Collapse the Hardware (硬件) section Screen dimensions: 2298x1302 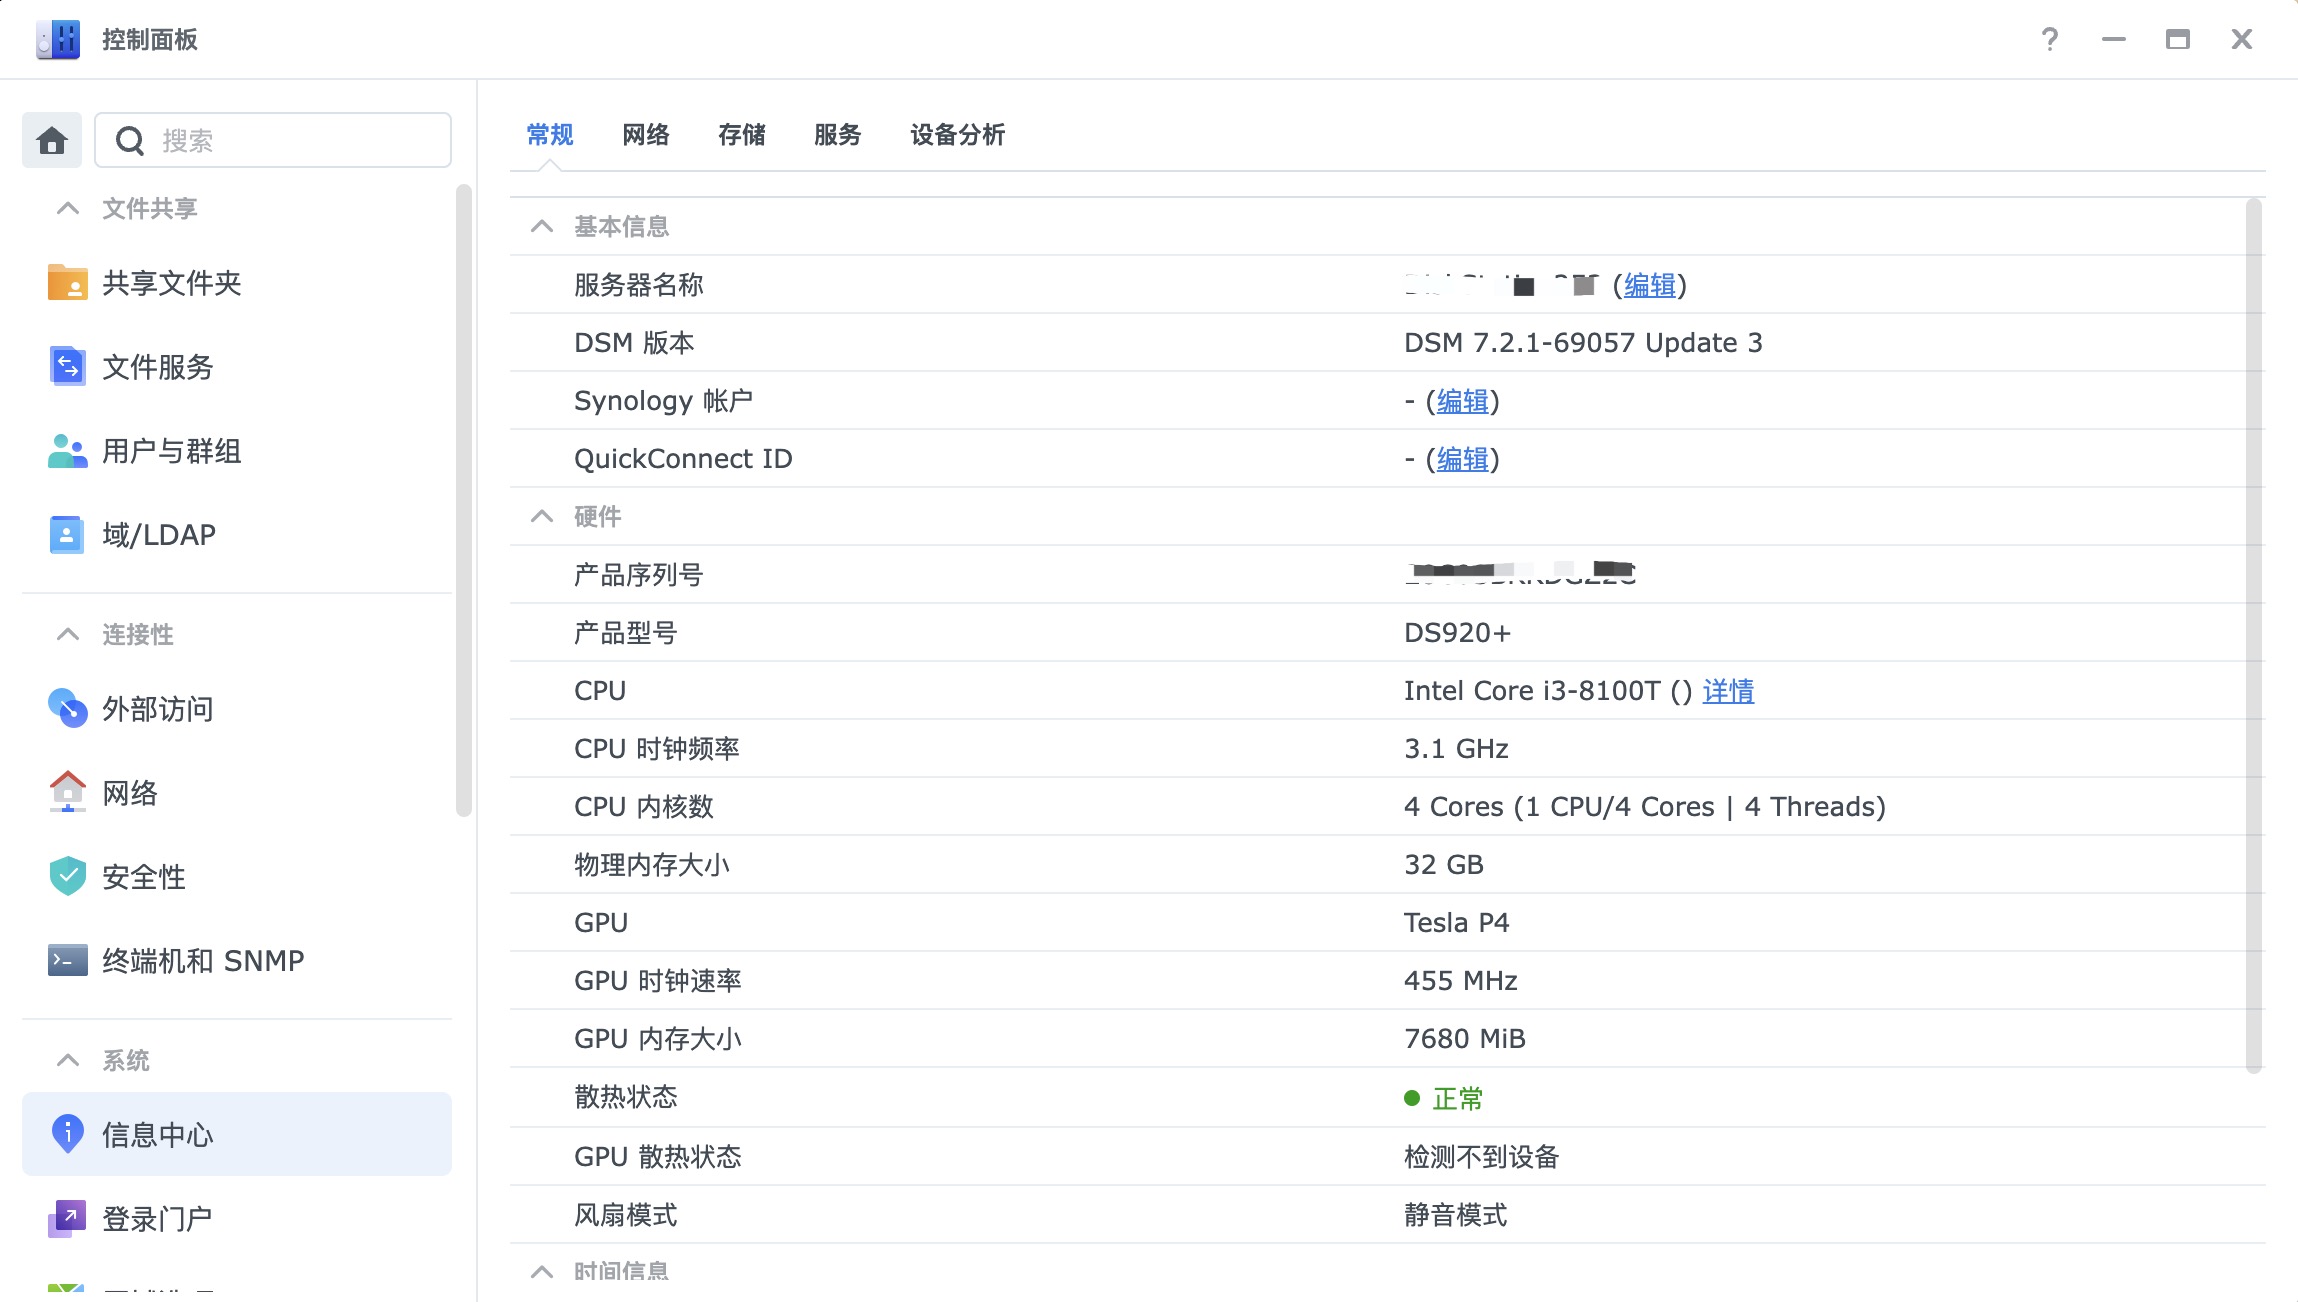click(542, 516)
